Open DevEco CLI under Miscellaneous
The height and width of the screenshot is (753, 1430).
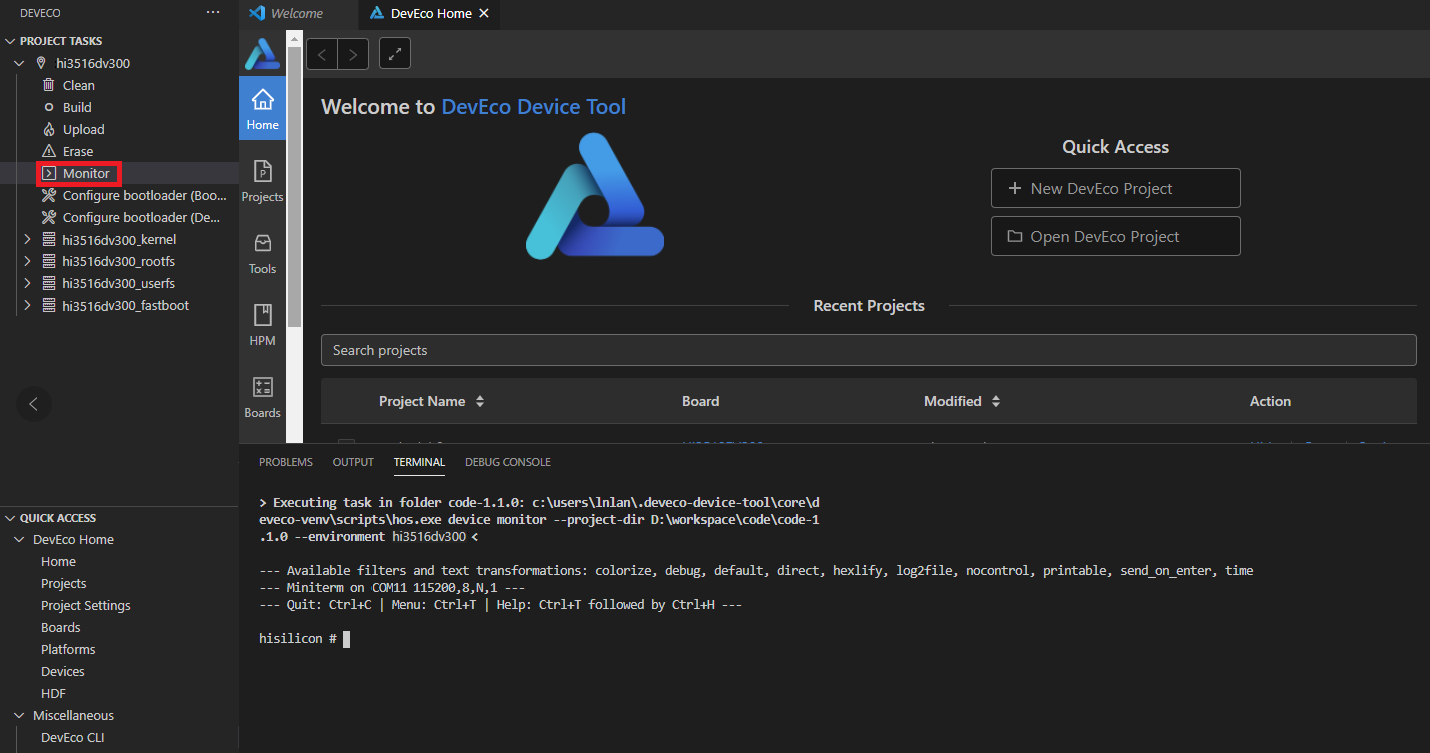(x=73, y=737)
